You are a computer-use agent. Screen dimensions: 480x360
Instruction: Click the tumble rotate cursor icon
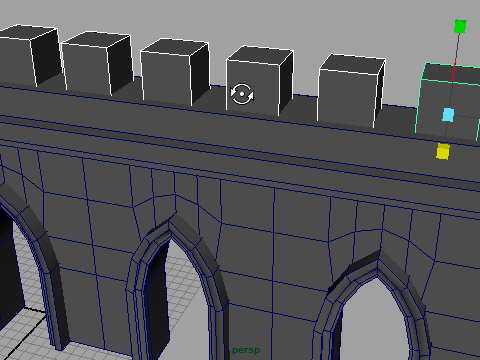click(242, 94)
